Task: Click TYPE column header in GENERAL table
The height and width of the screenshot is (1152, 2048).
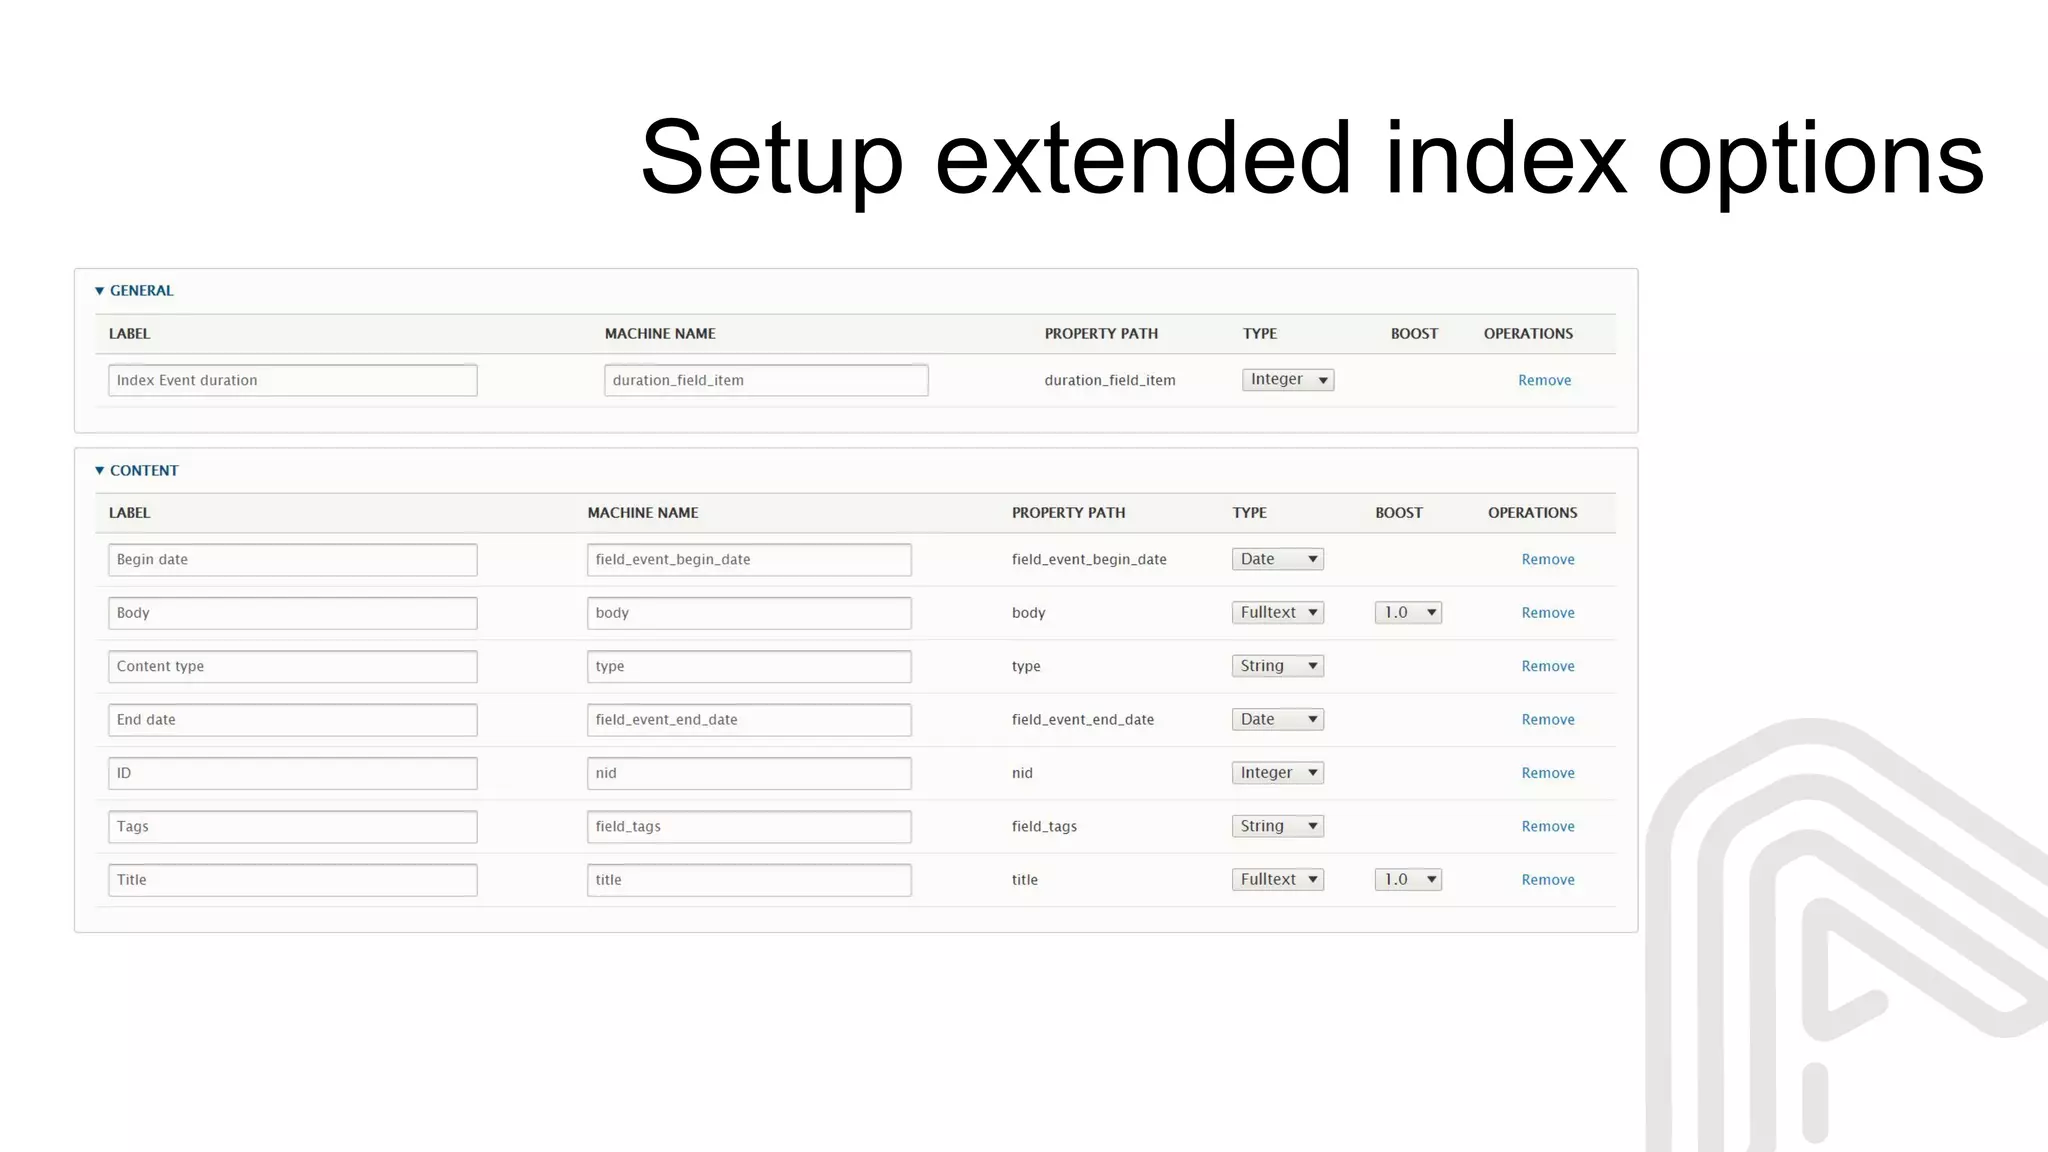Action: tap(1260, 334)
